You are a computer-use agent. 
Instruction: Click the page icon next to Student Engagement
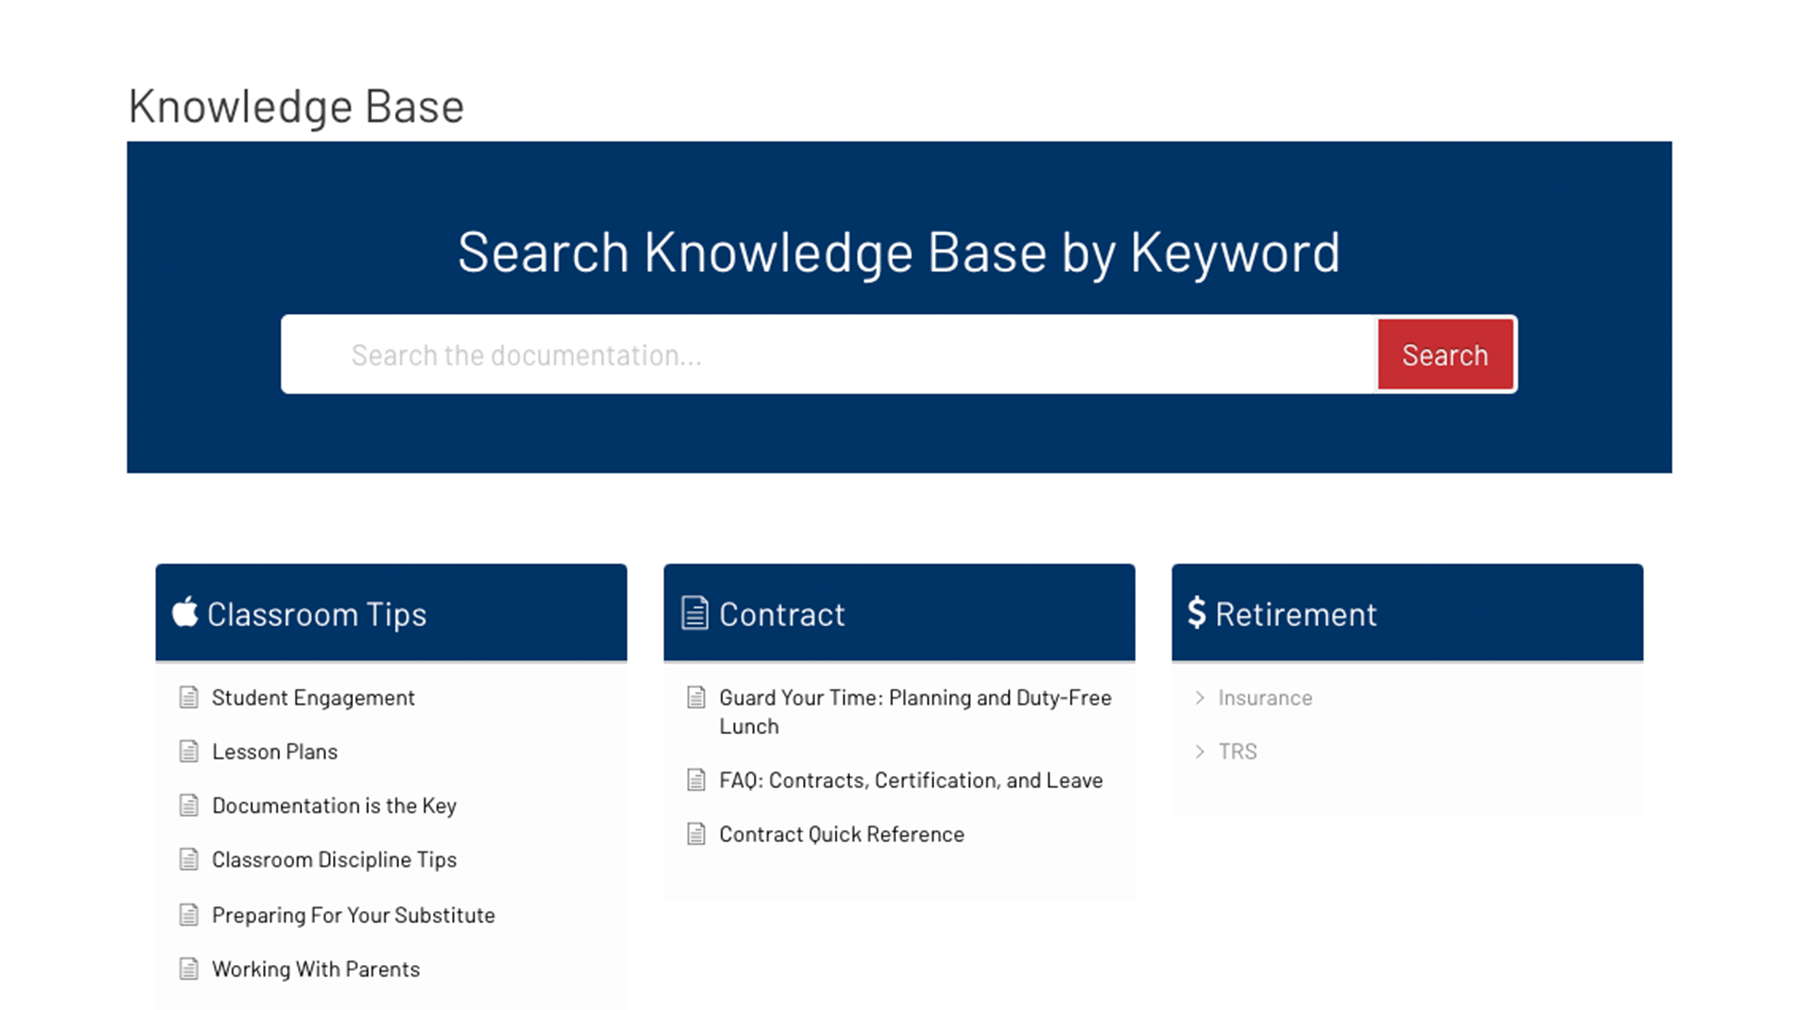(189, 698)
